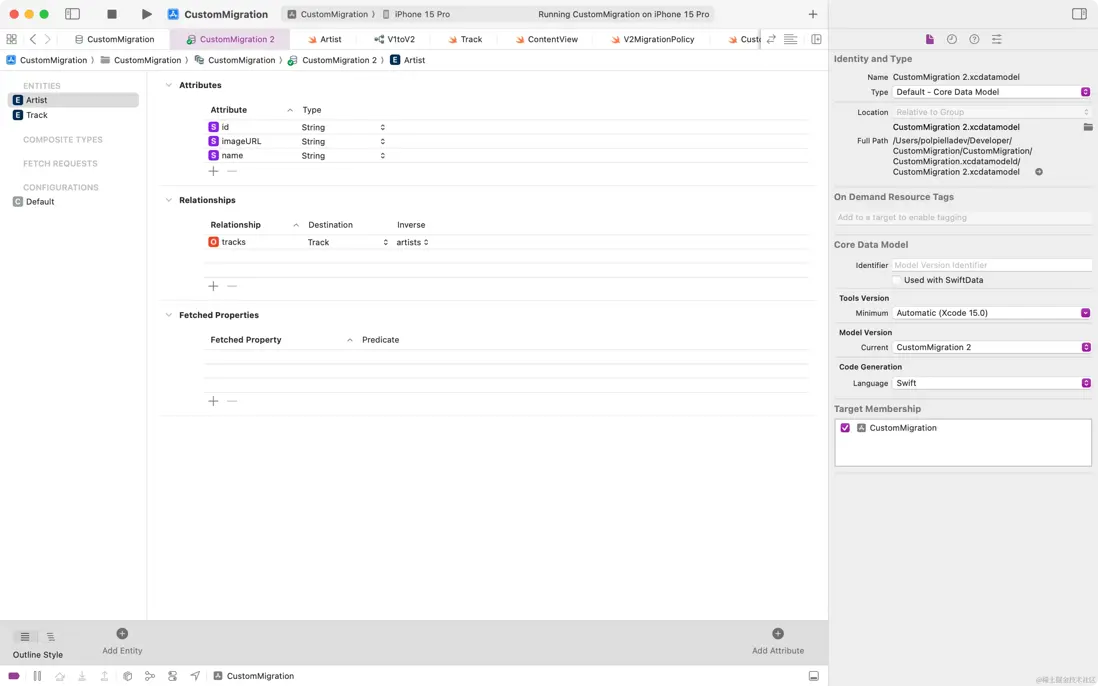Switch to table editor style
This screenshot has height=686, width=1098.
[x=25, y=636]
